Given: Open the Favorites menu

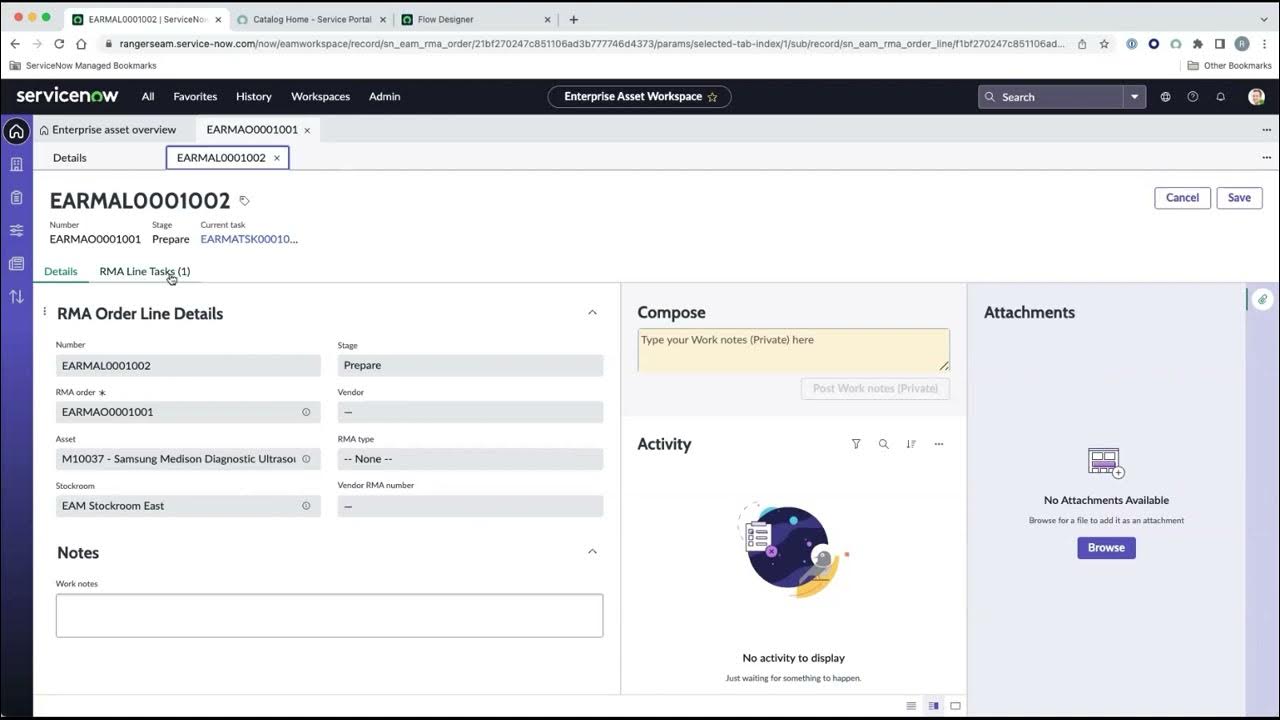Looking at the screenshot, I should tap(195, 97).
